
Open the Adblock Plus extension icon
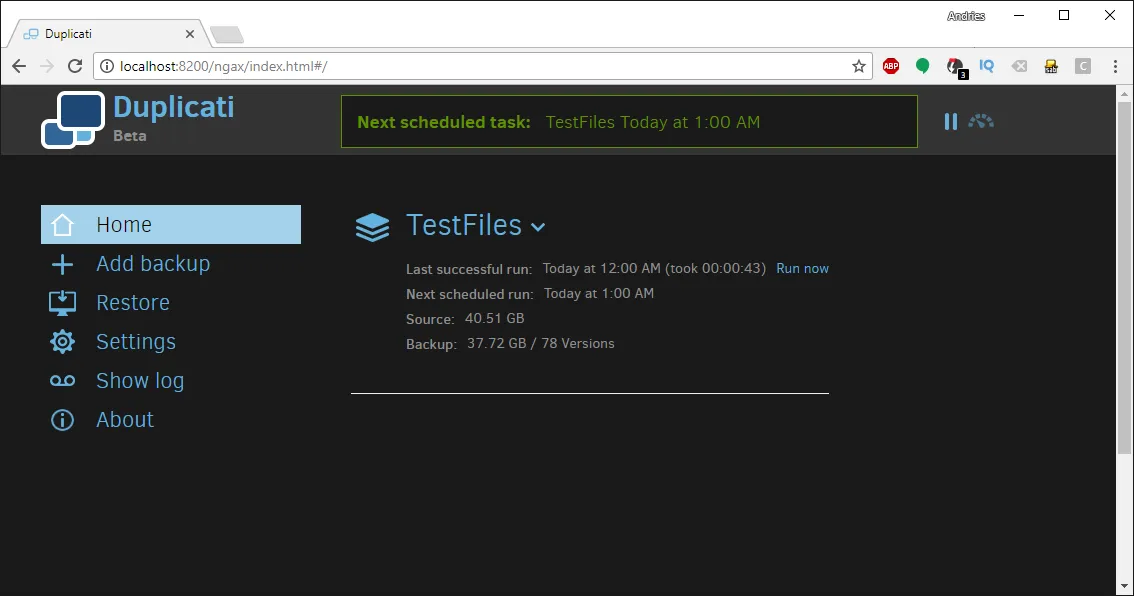pos(891,67)
